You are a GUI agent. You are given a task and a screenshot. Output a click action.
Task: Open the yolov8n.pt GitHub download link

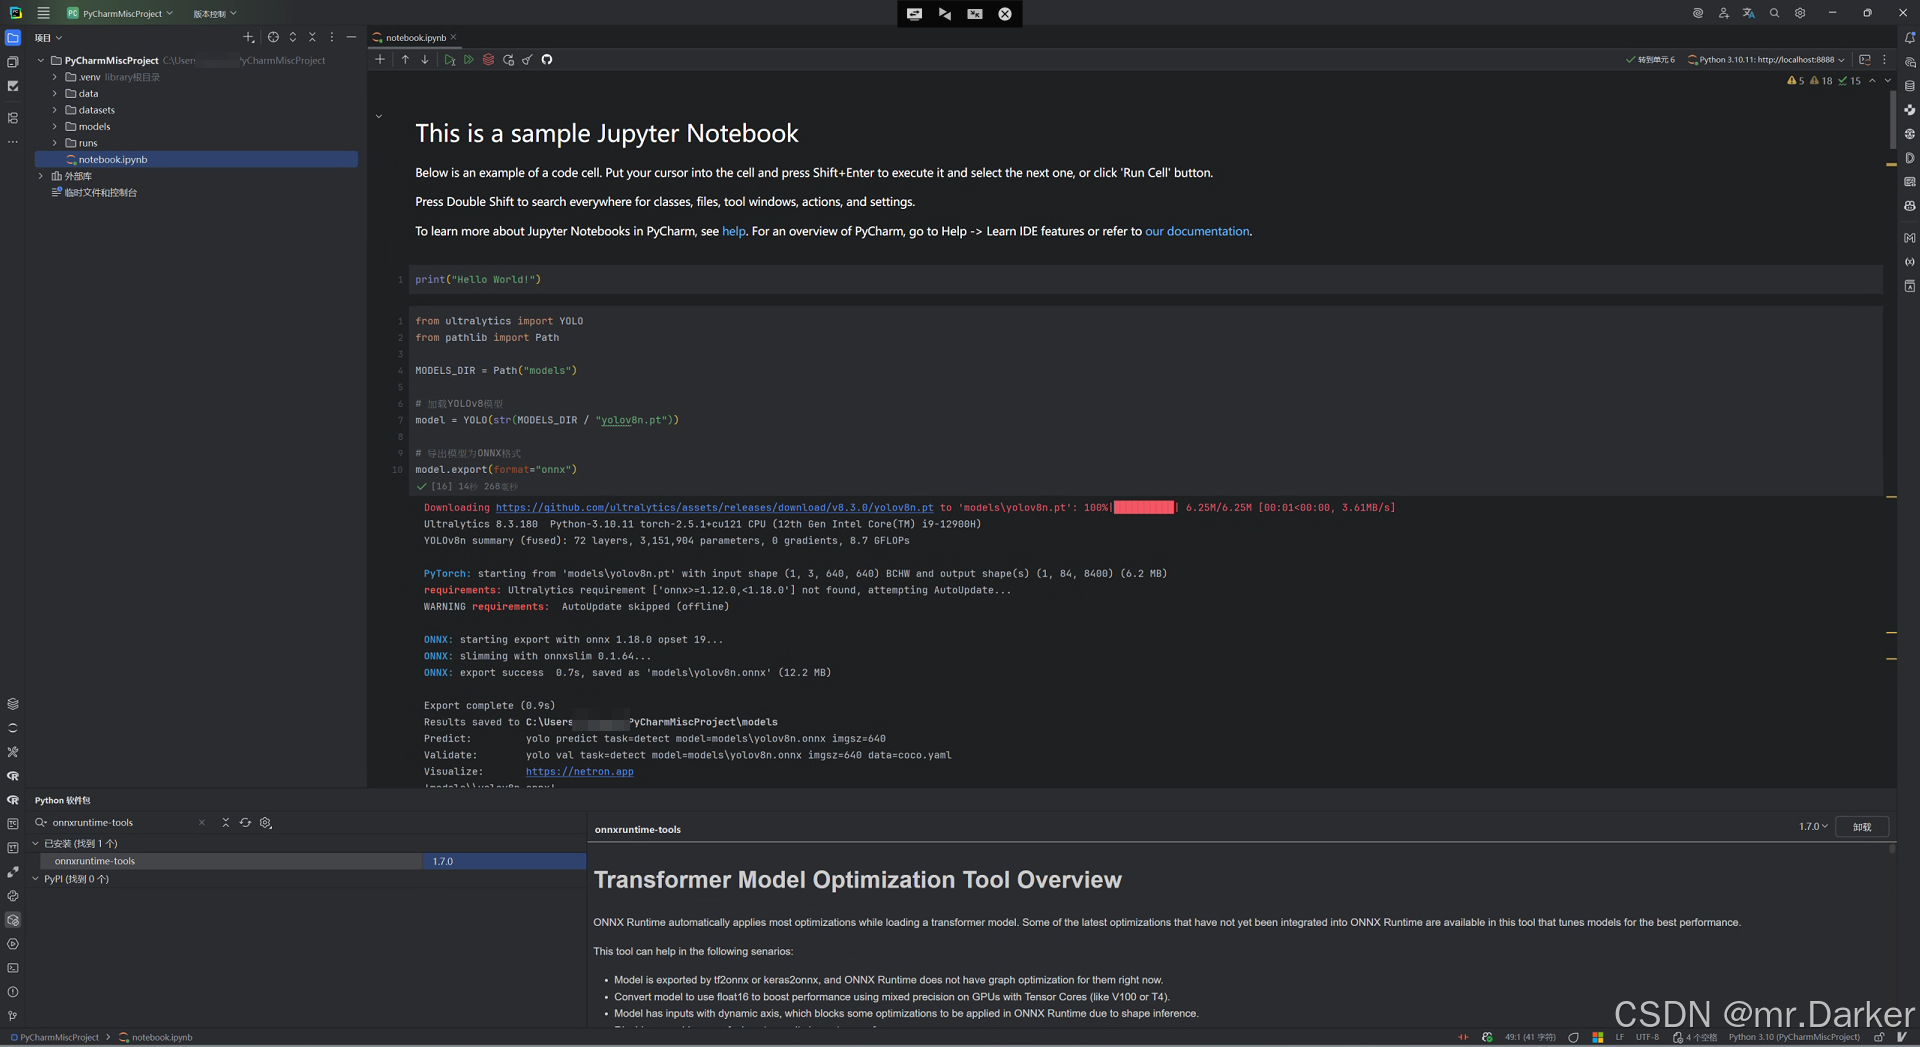pyautogui.click(x=715, y=508)
